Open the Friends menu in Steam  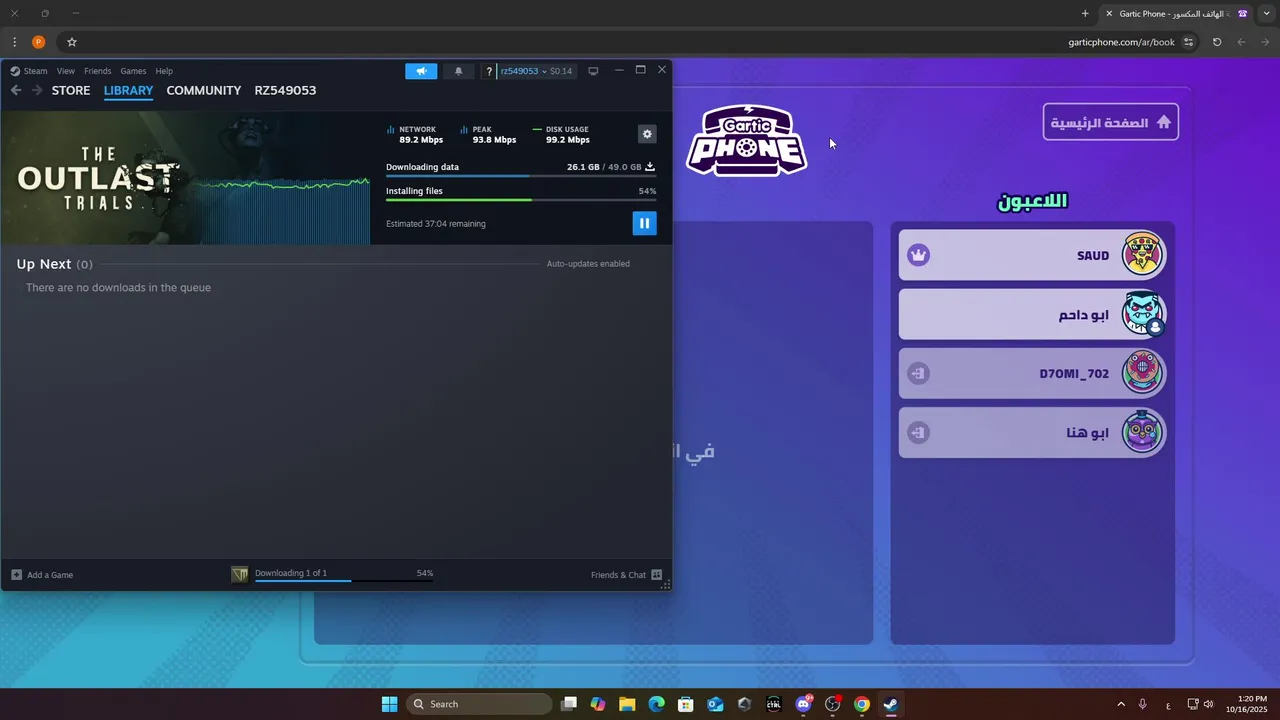tap(98, 71)
